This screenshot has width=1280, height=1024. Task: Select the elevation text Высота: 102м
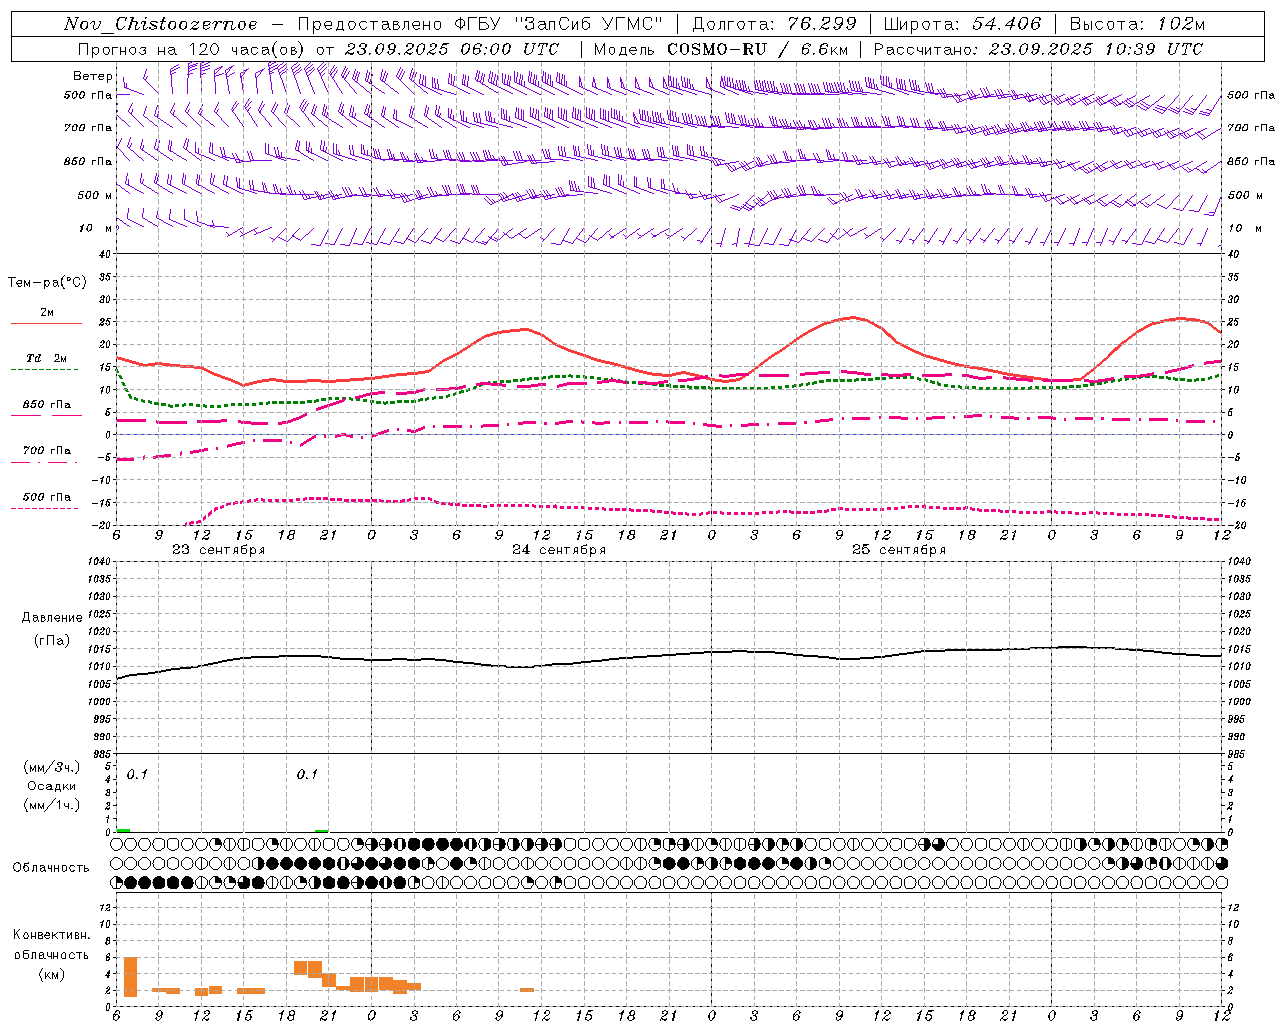click(x=1138, y=24)
